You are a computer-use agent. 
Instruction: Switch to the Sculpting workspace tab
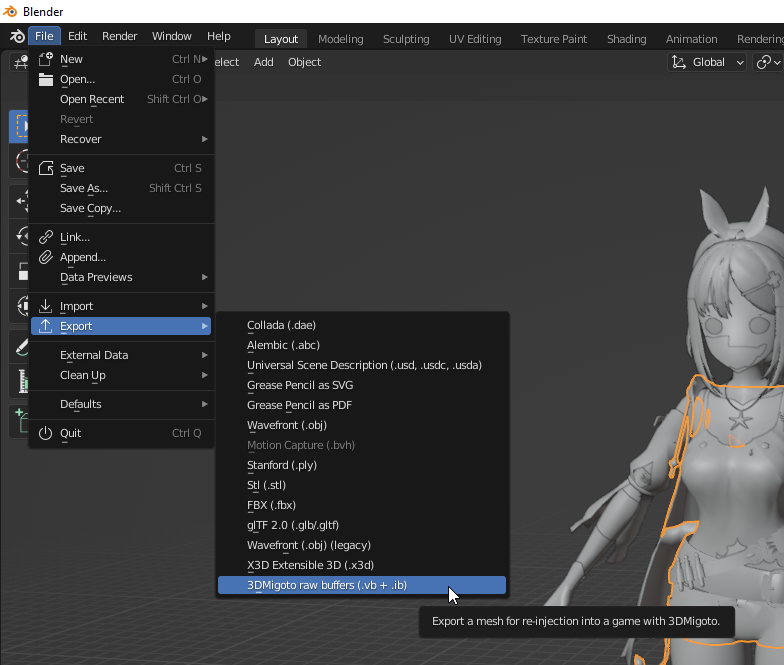(406, 39)
